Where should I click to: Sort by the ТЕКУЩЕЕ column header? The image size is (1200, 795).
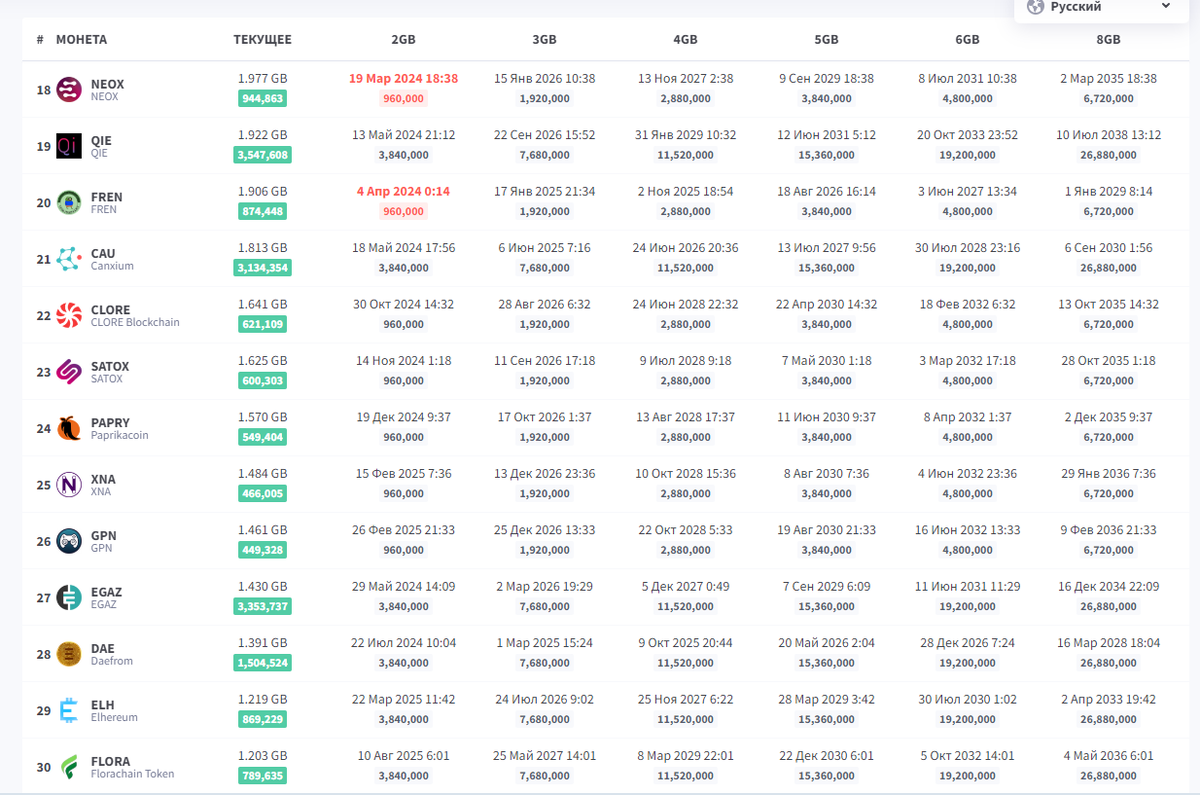tap(263, 40)
